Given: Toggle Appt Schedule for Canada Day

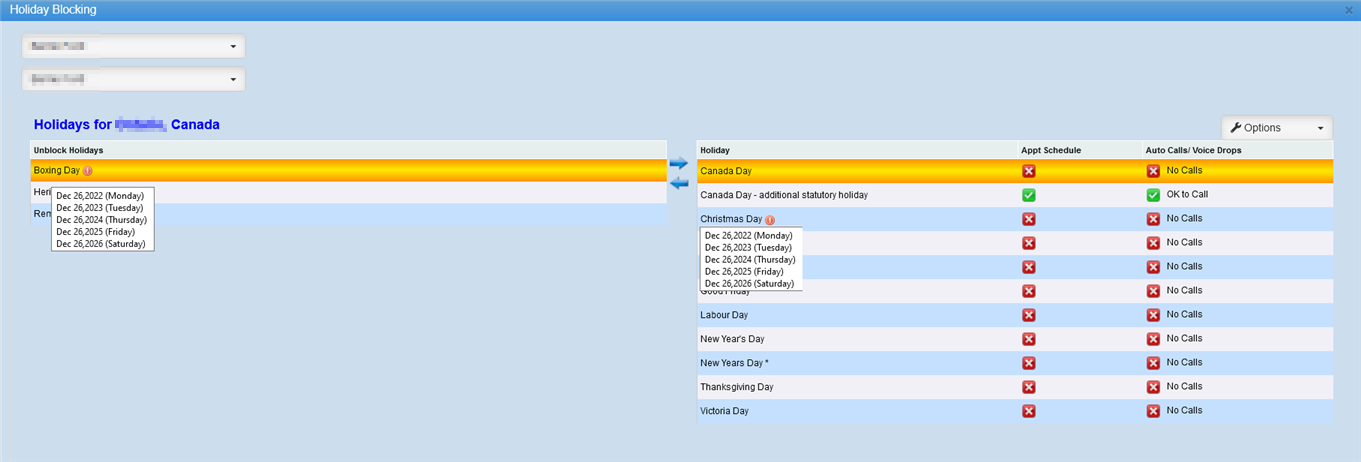Looking at the screenshot, I should click(1029, 171).
